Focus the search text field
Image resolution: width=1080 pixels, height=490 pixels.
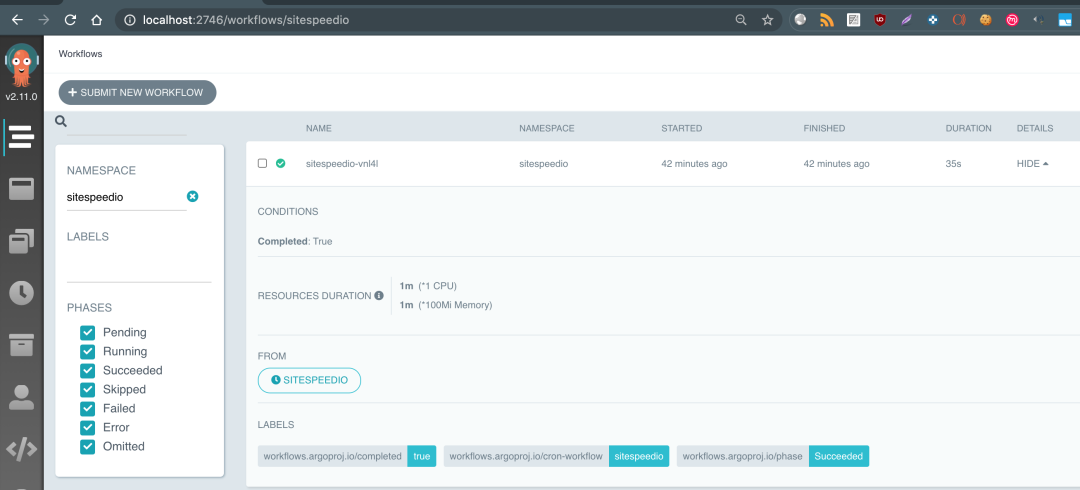click(127, 124)
